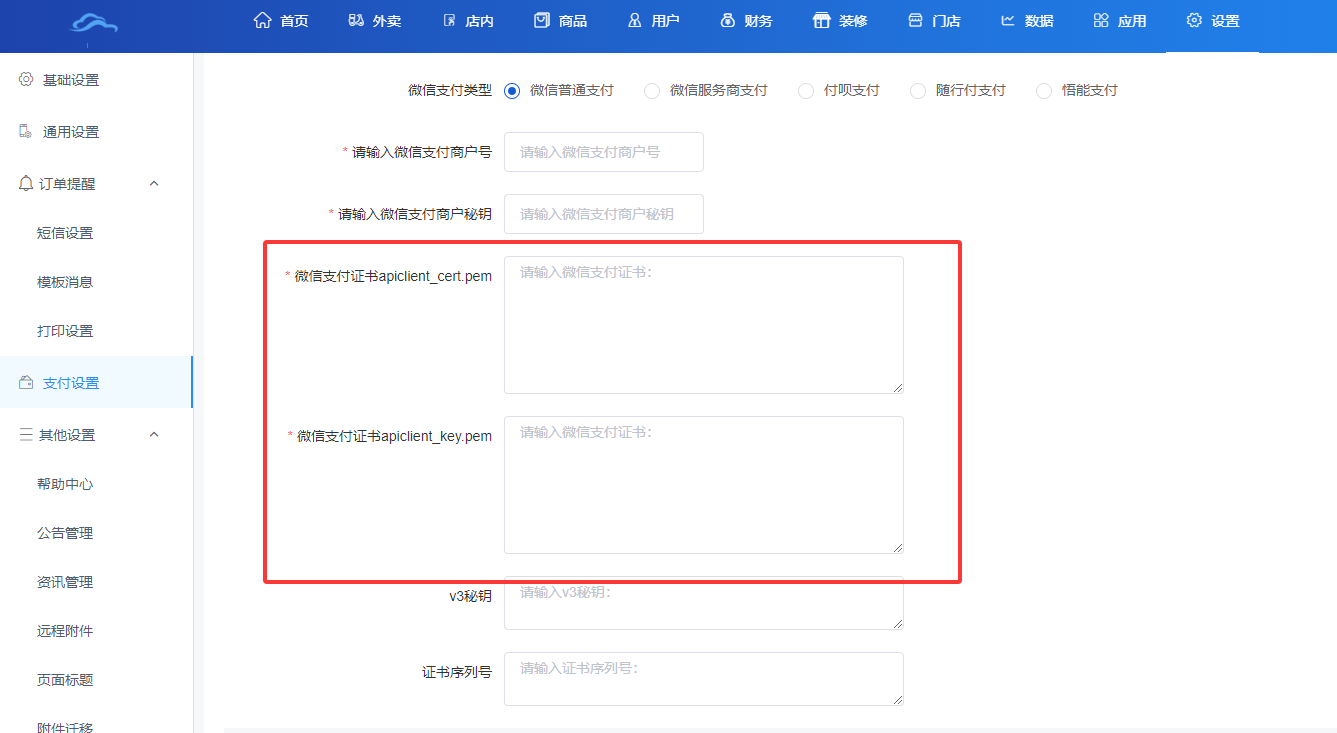Click the in-store icon beside 店内
Image resolution: width=1337 pixels, height=733 pixels.
tap(449, 20)
